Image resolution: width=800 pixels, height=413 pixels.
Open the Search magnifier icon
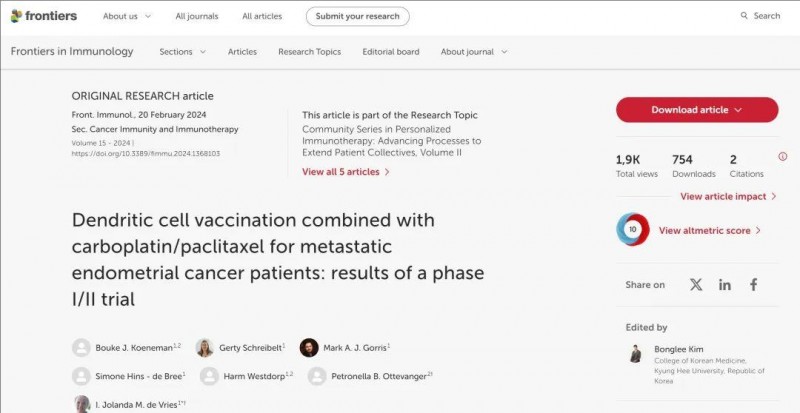click(744, 16)
